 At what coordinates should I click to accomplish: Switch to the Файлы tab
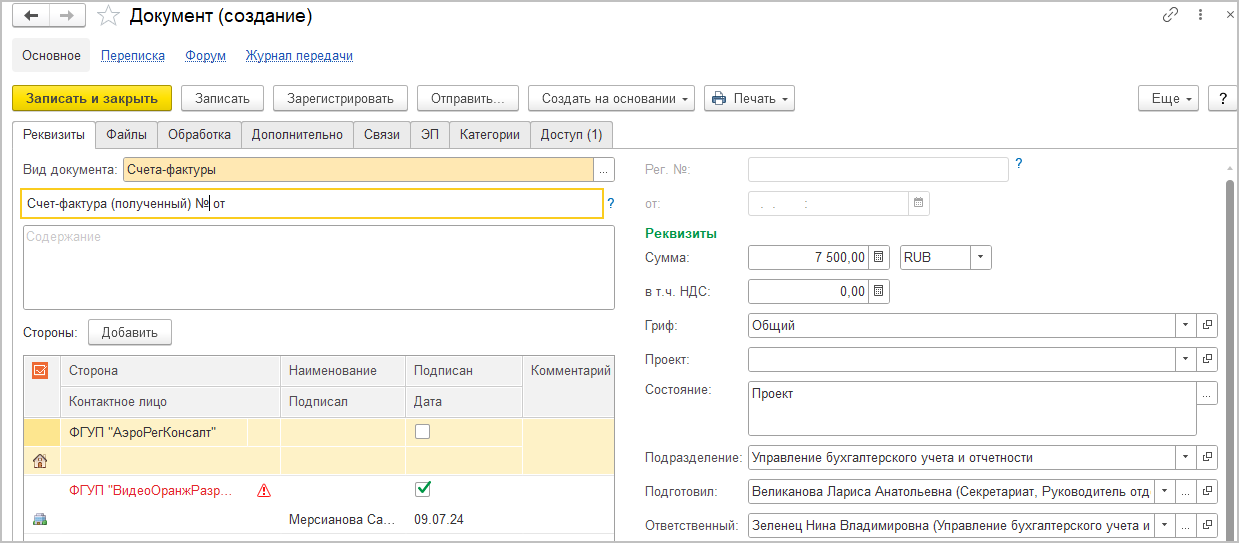pyautogui.click(x=126, y=135)
